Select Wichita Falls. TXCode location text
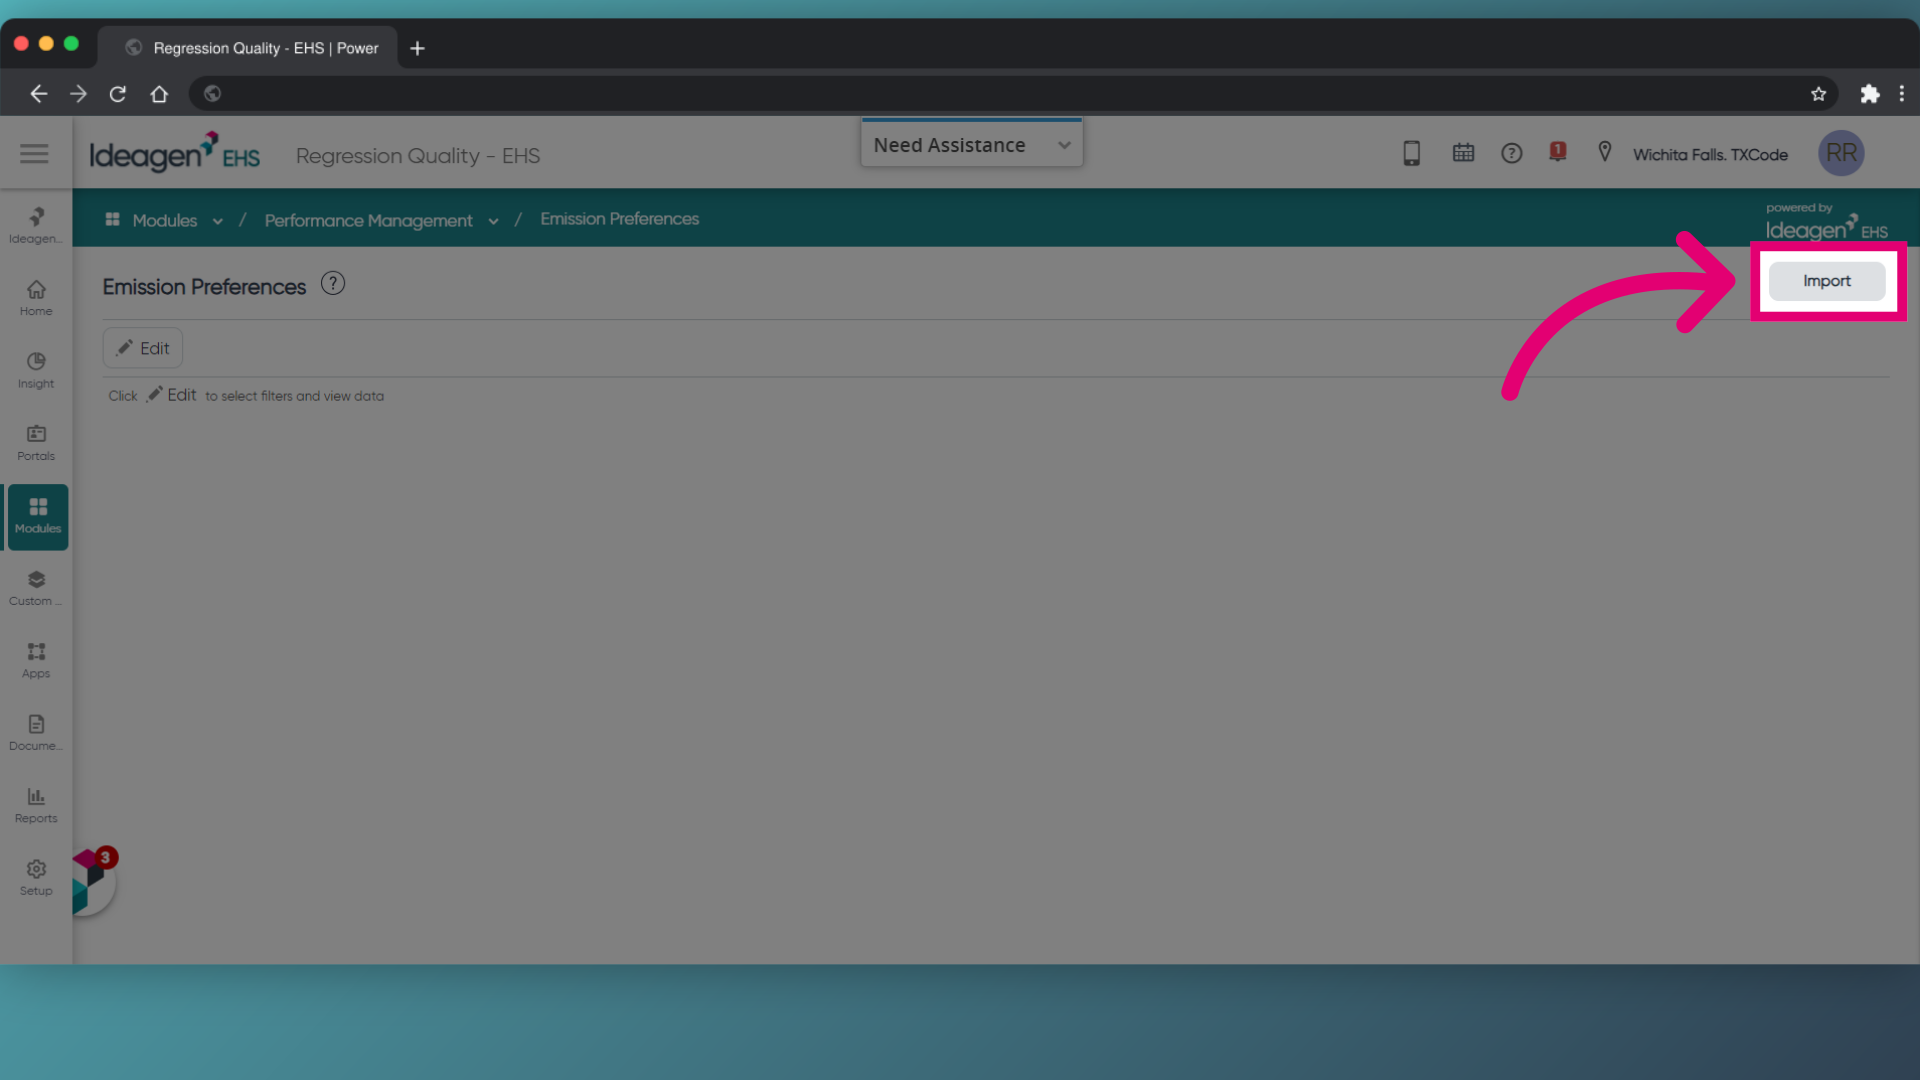Image resolution: width=1920 pixels, height=1080 pixels. point(1710,155)
